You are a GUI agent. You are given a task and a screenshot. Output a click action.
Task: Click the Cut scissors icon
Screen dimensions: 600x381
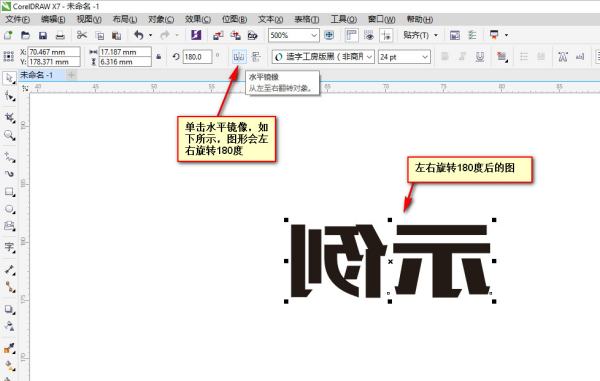pos(82,35)
